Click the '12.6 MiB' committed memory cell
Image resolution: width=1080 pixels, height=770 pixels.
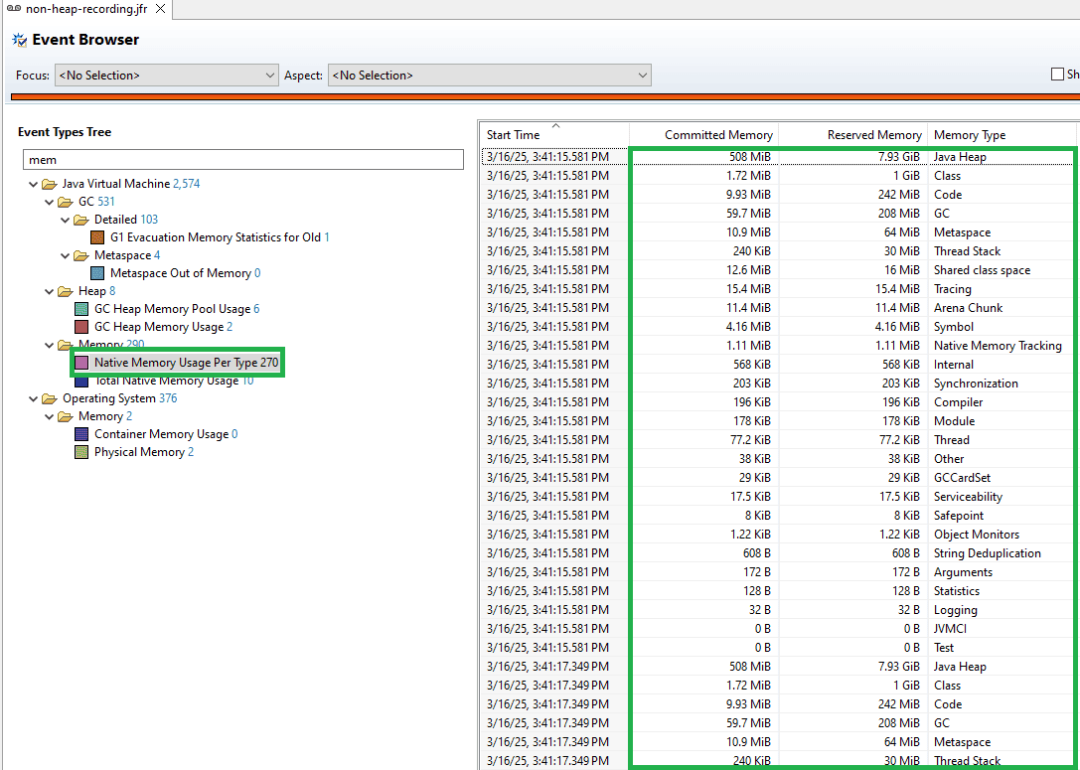click(748, 270)
